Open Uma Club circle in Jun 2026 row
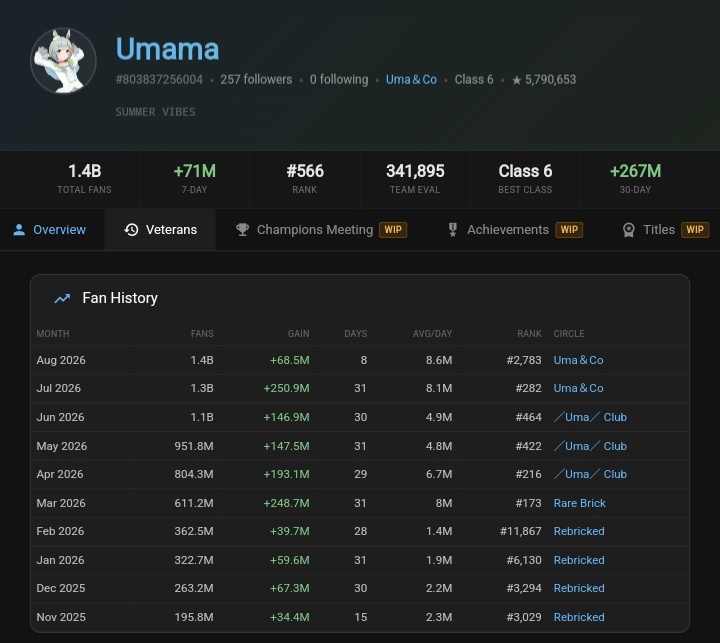The width and height of the screenshot is (720, 643). coord(590,417)
